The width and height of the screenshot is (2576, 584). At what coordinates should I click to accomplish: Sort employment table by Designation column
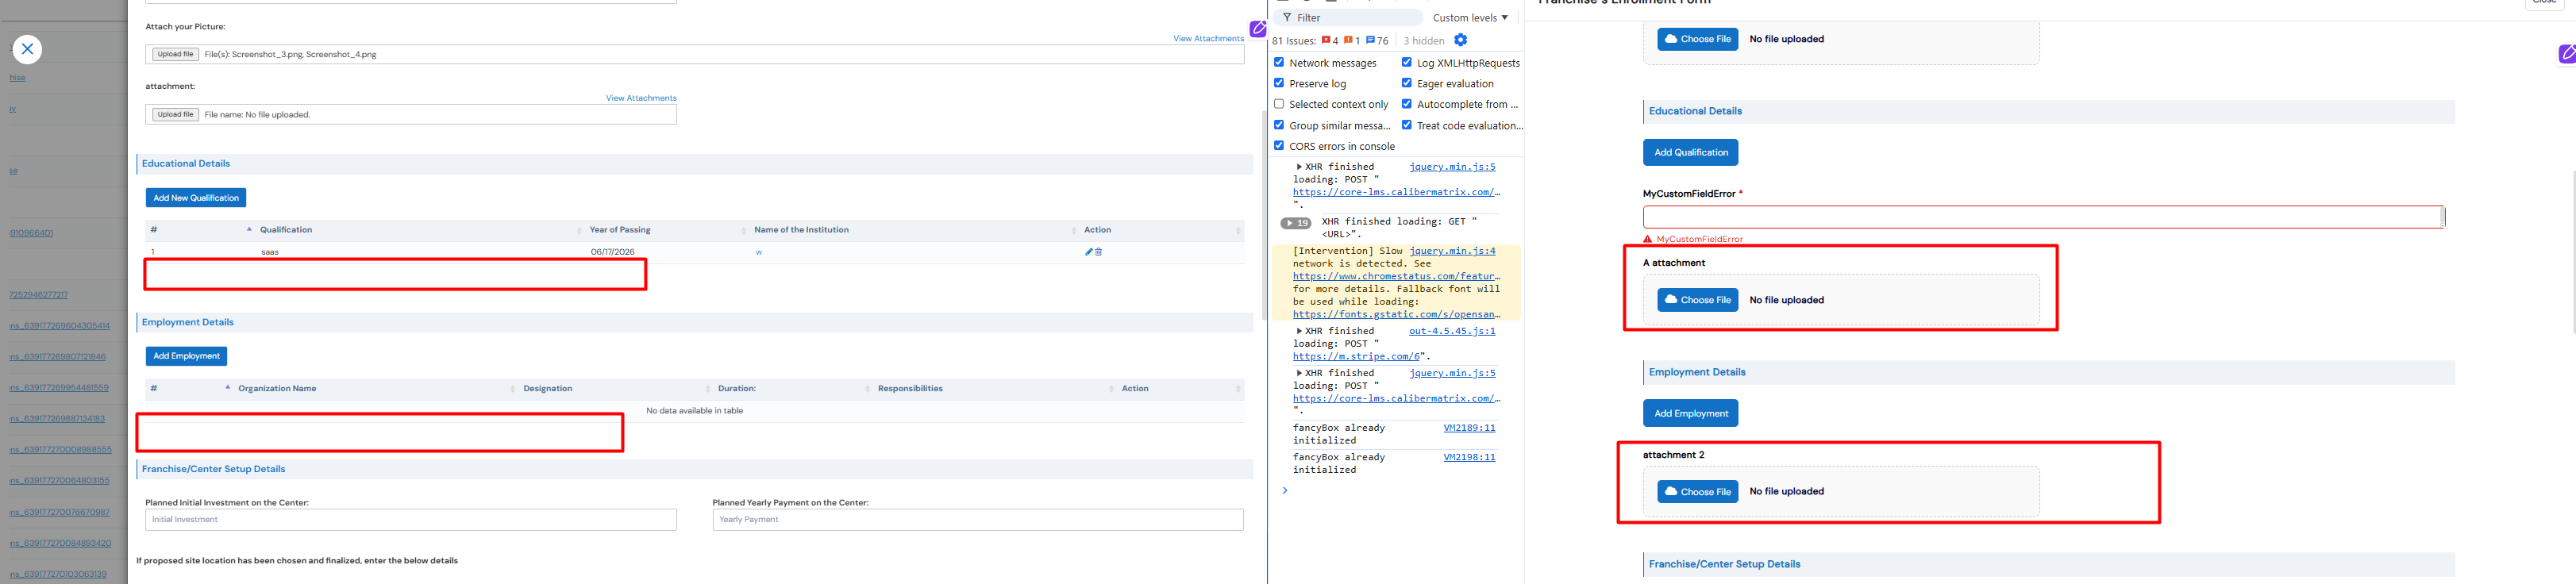pyautogui.click(x=615, y=388)
